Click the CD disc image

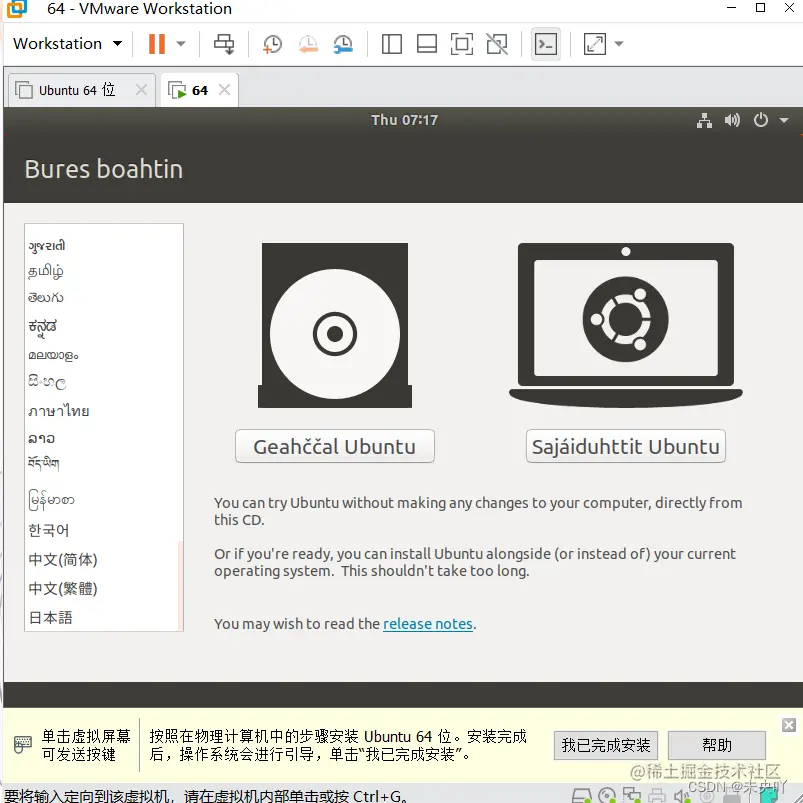[x=335, y=326]
